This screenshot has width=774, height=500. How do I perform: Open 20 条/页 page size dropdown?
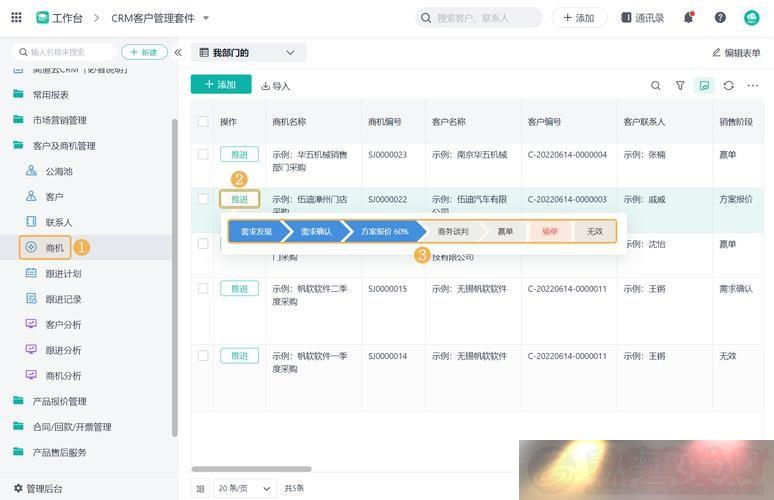pos(245,488)
